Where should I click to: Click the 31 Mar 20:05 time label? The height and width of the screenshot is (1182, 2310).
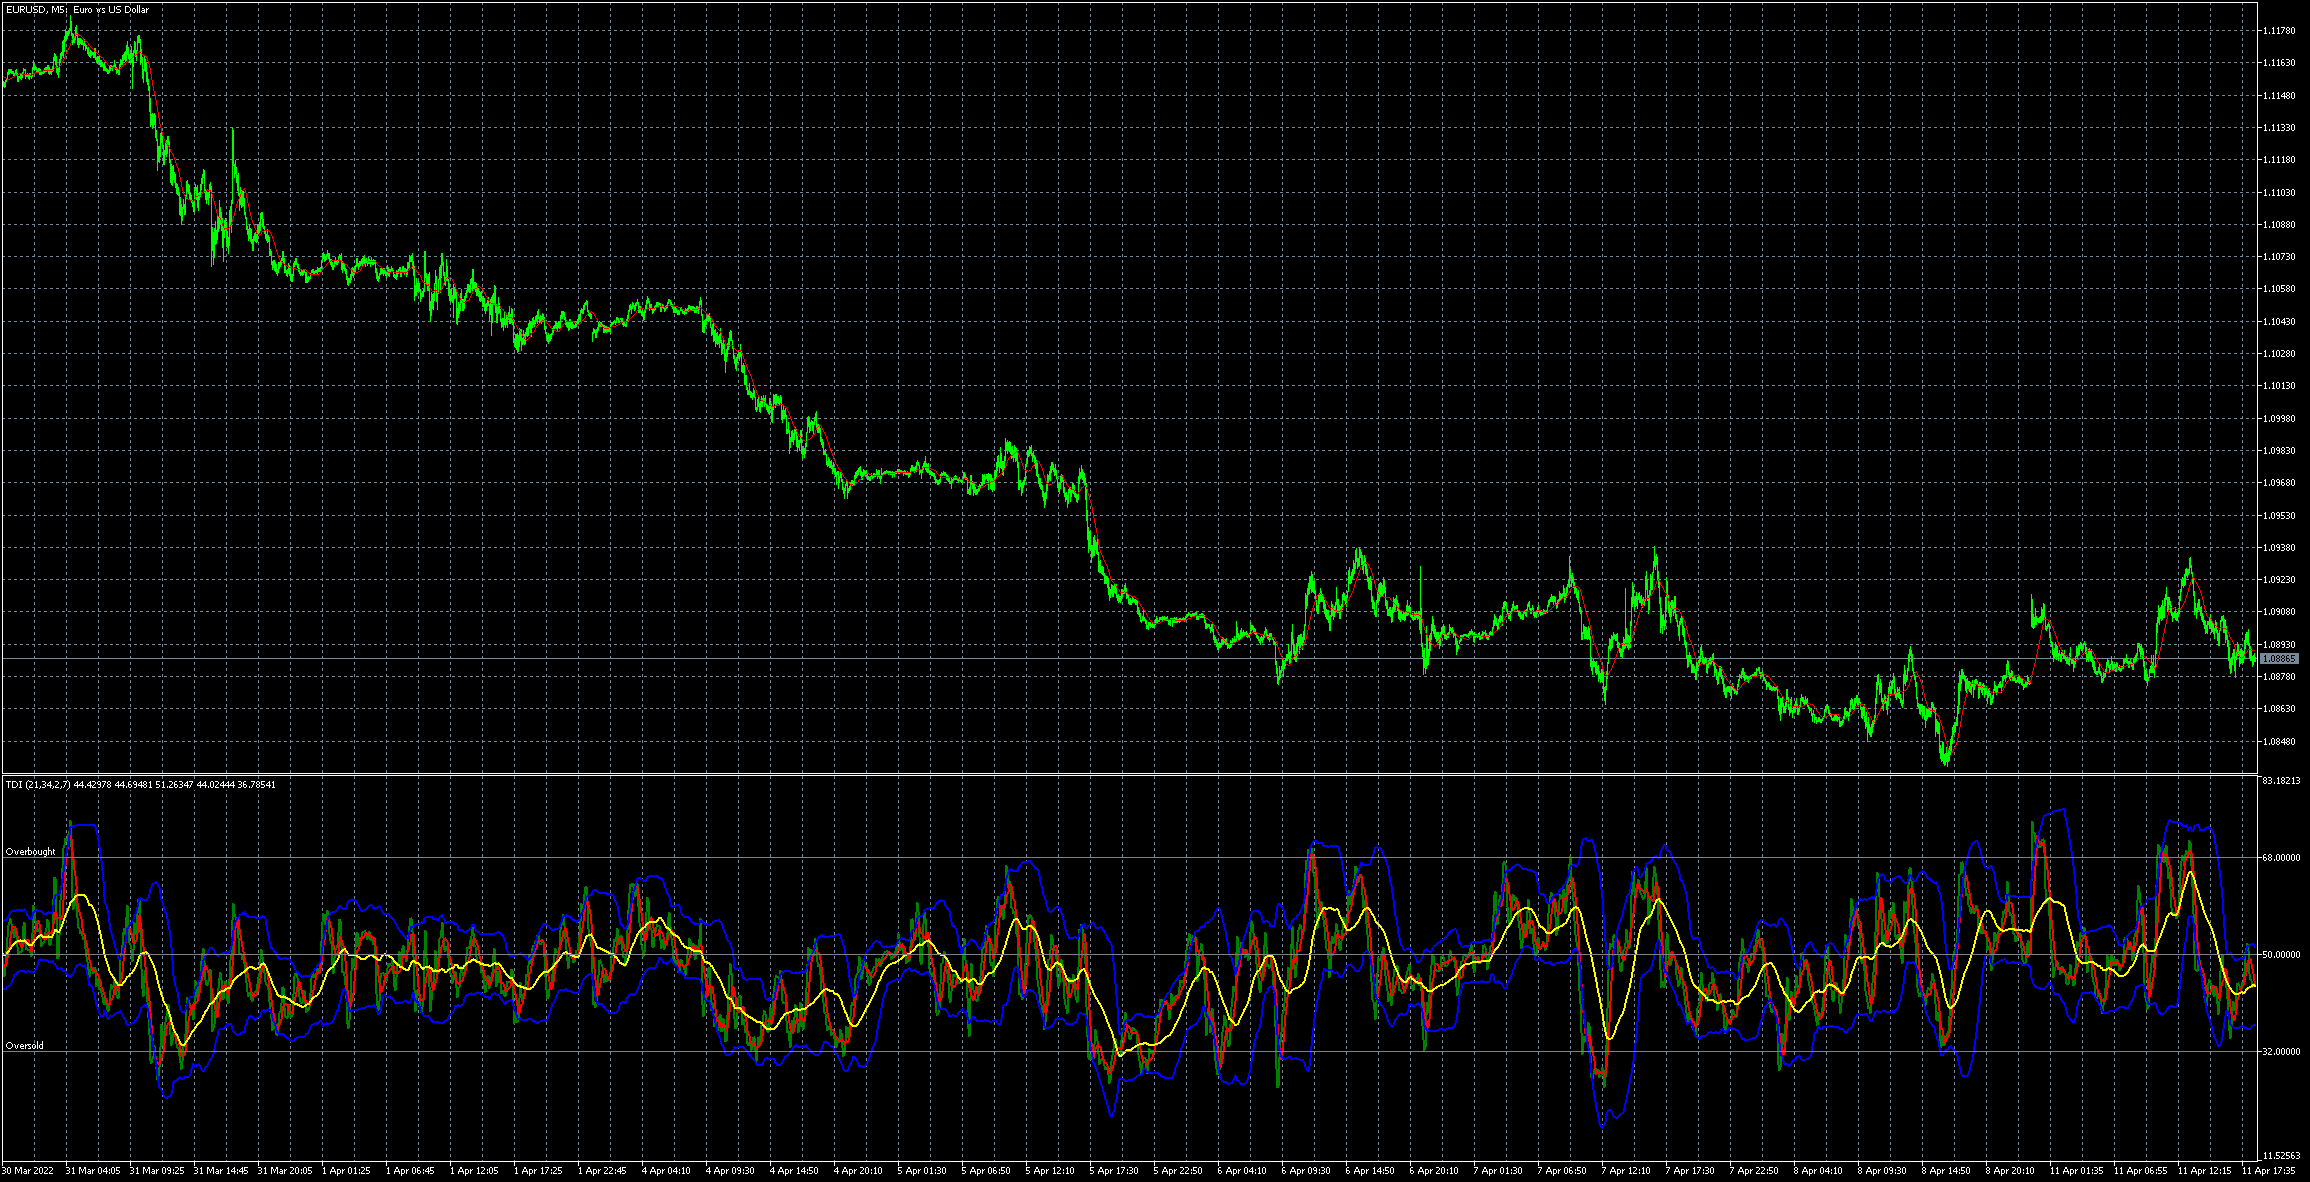(285, 1170)
